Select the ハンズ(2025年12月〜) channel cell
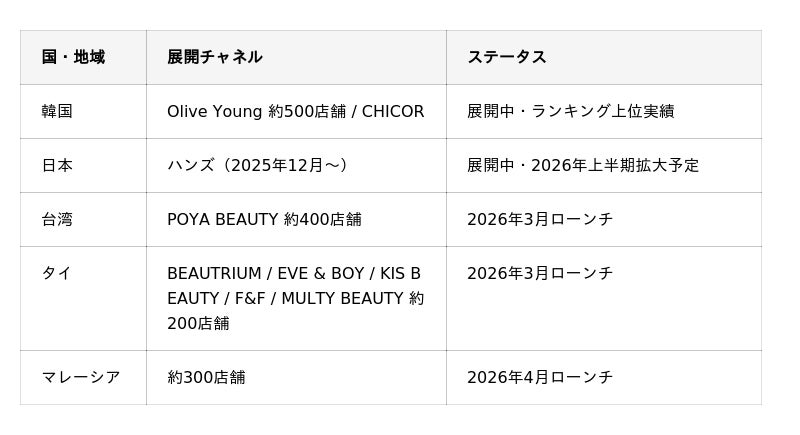Image resolution: width=800 pixels, height=435 pixels. [258, 165]
